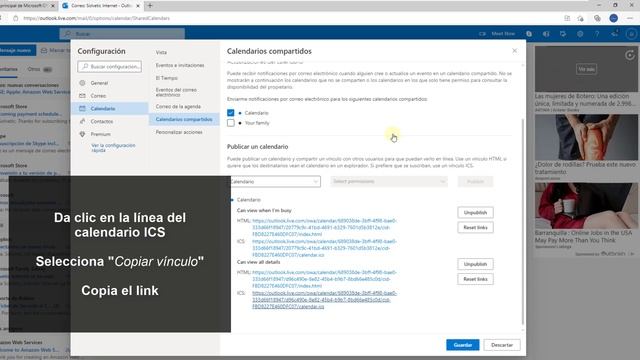The image size is (640, 360).
Task: Open Personalizar acciones settings
Action: [179, 132]
